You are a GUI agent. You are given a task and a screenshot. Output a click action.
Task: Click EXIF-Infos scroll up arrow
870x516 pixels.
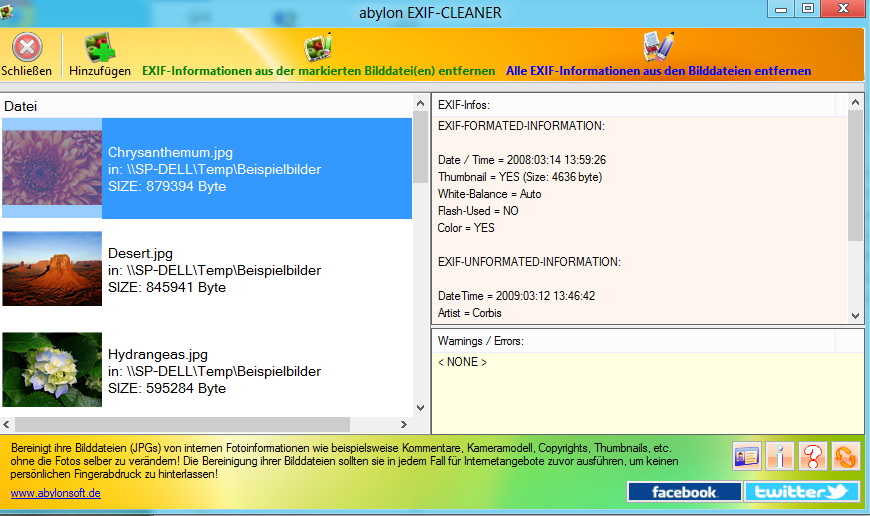click(855, 102)
